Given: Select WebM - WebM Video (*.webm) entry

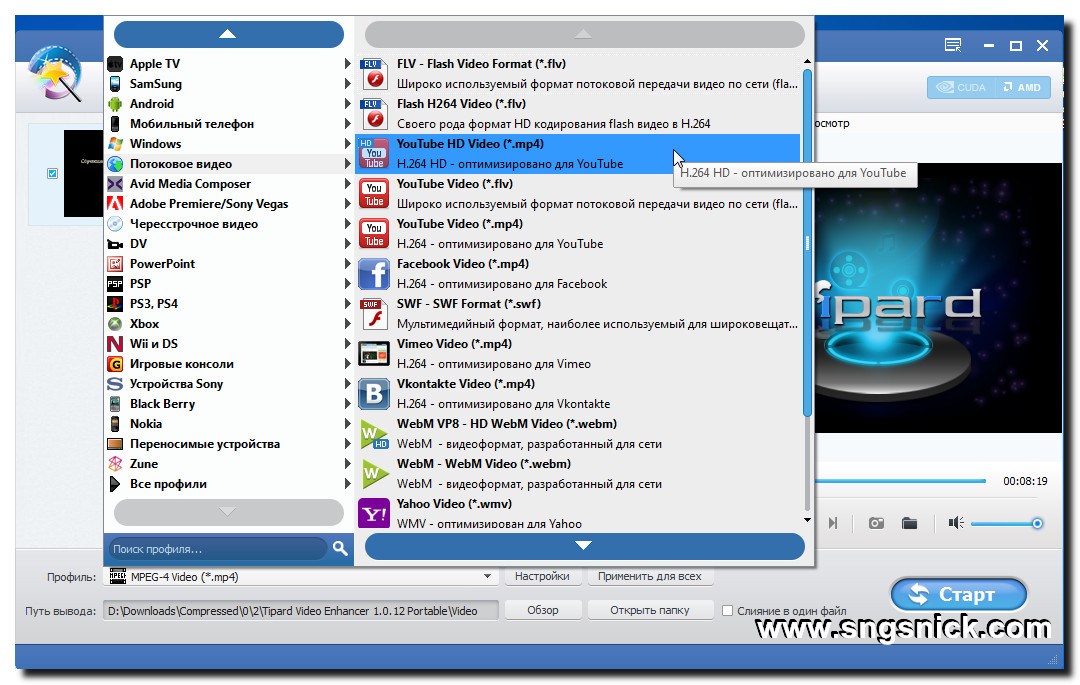Looking at the screenshot, I should (578, 473).
